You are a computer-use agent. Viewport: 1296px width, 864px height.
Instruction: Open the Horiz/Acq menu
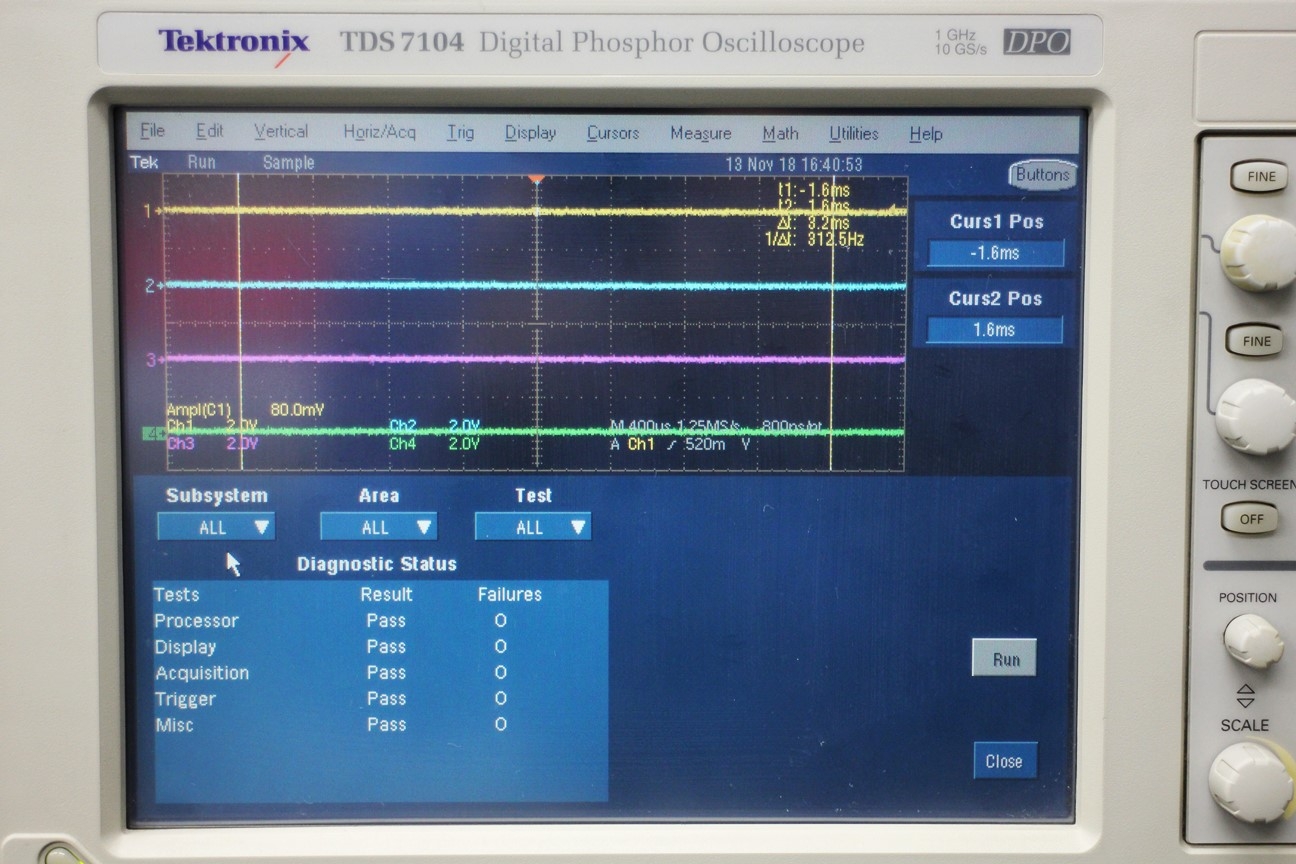click(x=379, y=132)
